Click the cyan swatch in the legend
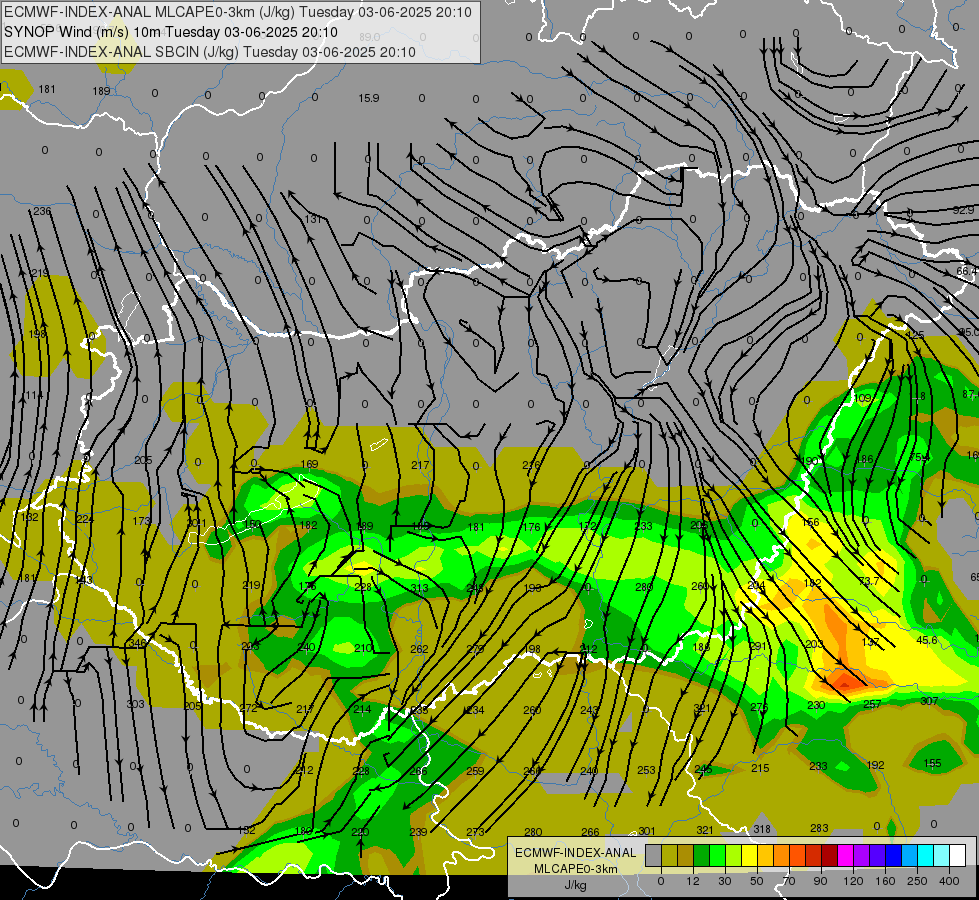The width and height of the screenshot is (979, 900). click(925, 856)
